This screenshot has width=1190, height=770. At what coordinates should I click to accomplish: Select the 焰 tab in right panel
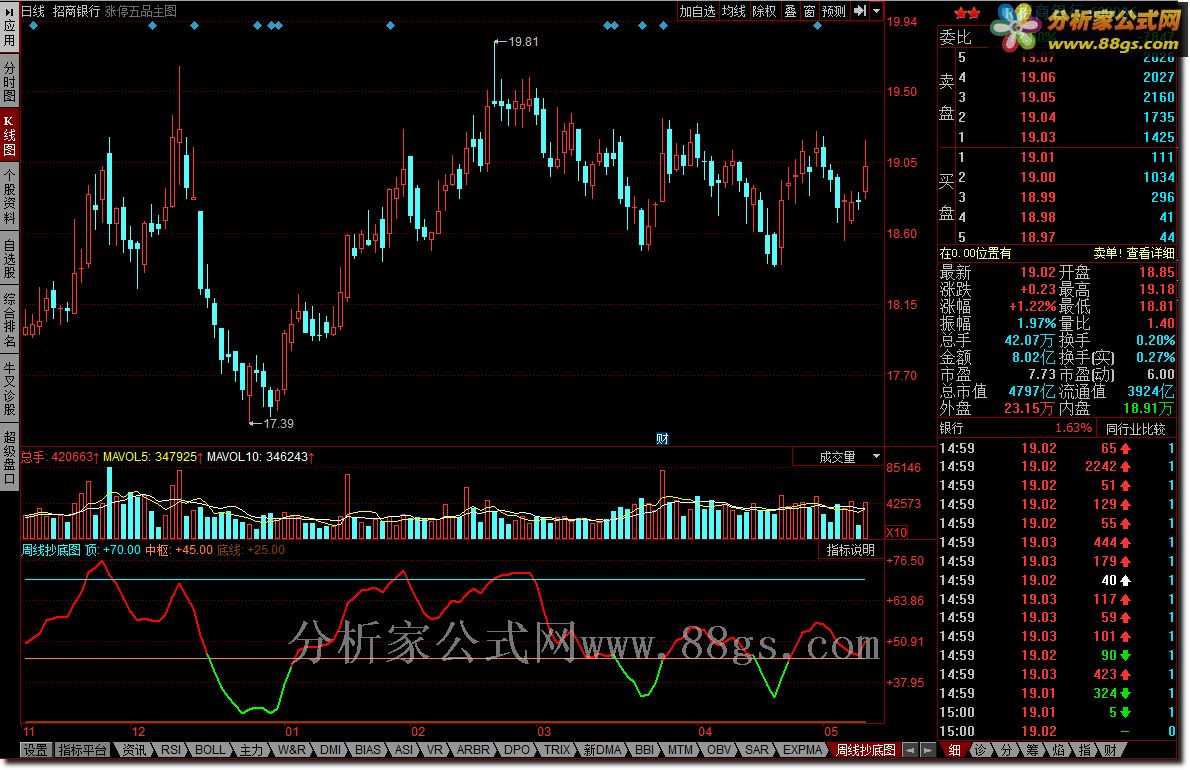coord(1058,750)
